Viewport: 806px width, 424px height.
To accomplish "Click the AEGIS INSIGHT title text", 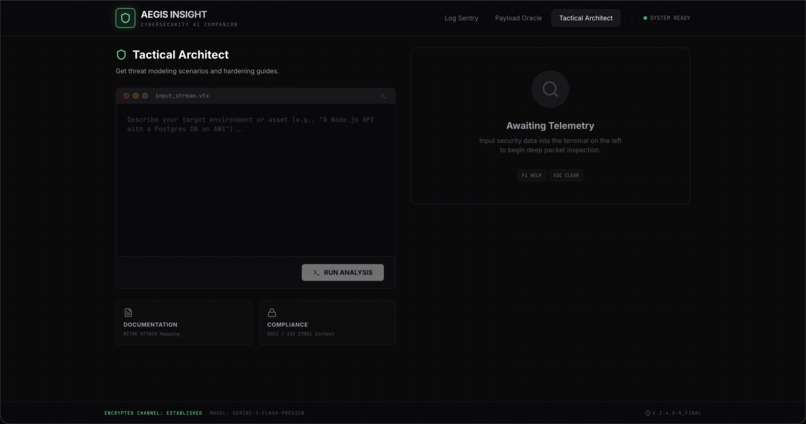I will [174, 14].
